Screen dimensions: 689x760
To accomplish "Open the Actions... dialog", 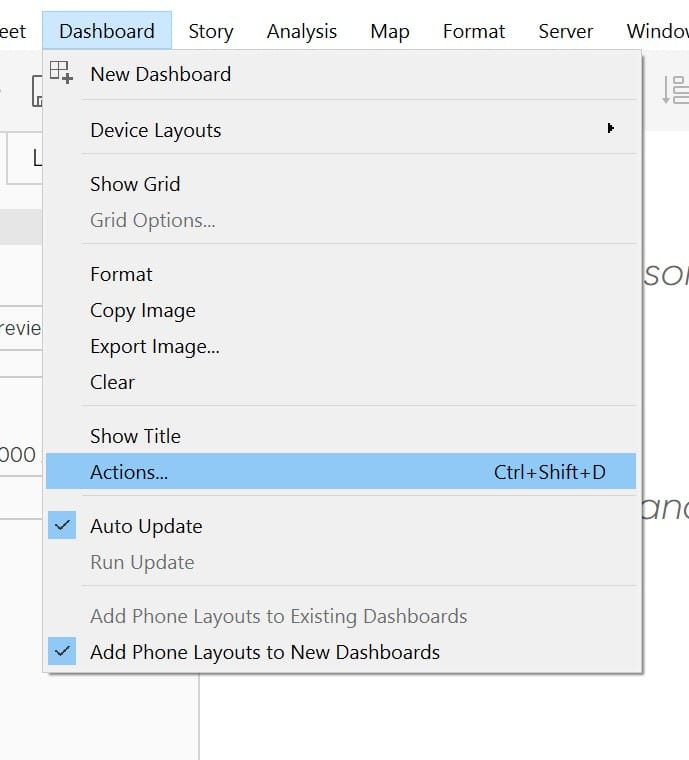I will pos(341,472).
